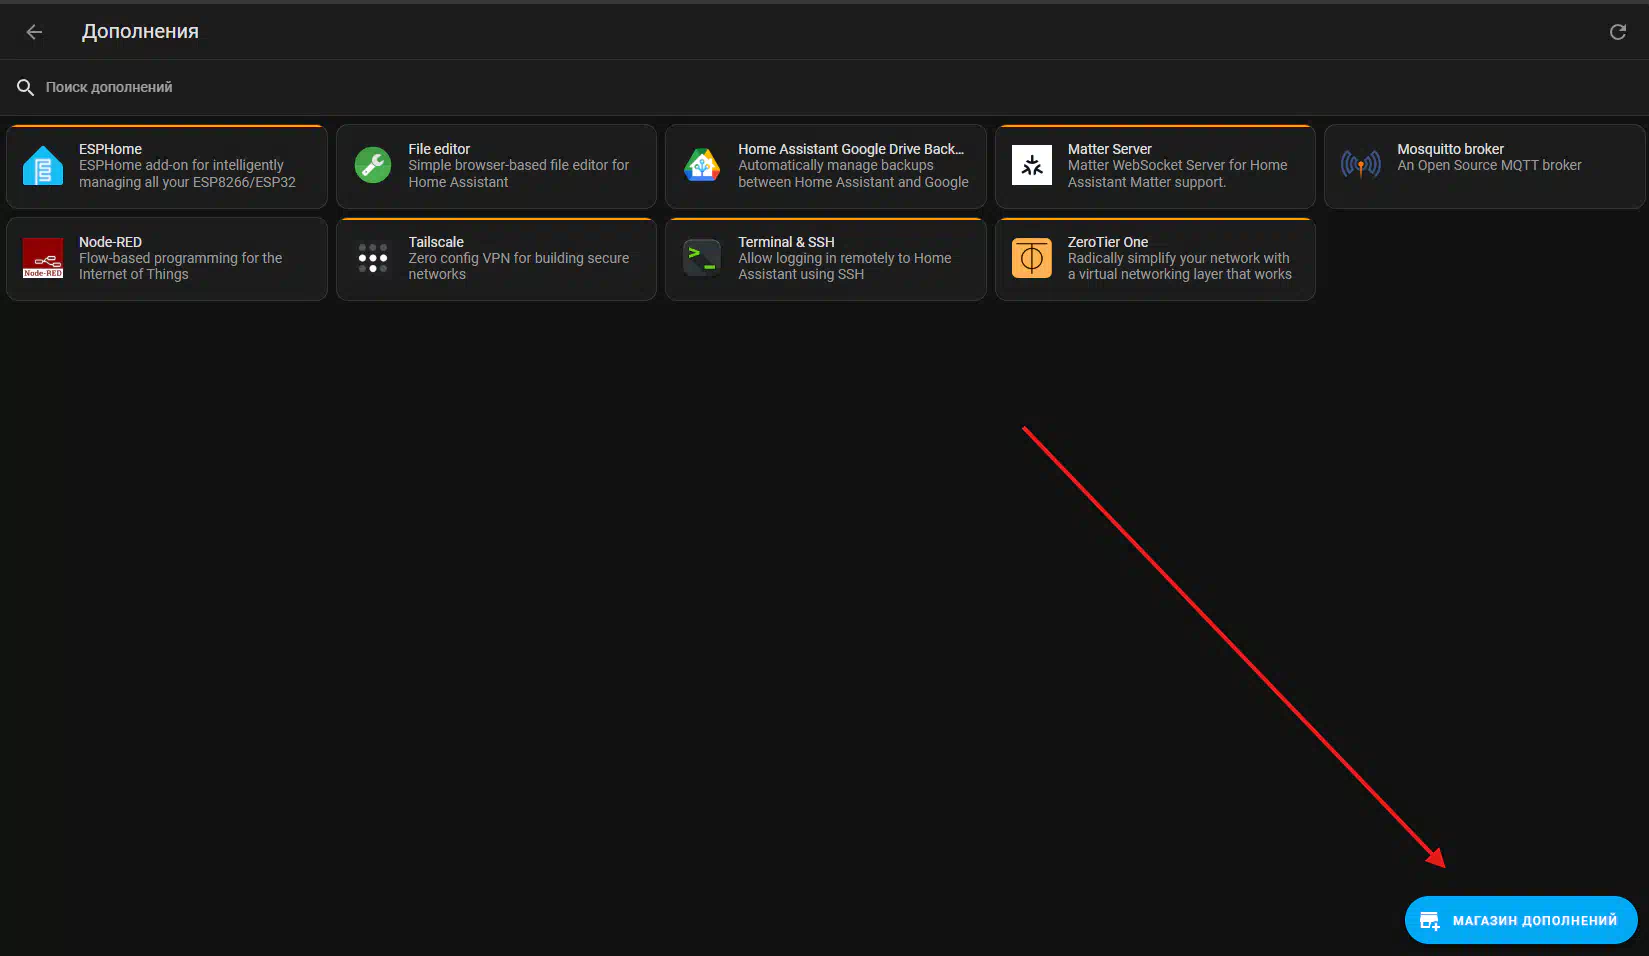Screen dimensions: 1649x956
Task: Click the ESPHome house icon
Action: pos(43,166)
